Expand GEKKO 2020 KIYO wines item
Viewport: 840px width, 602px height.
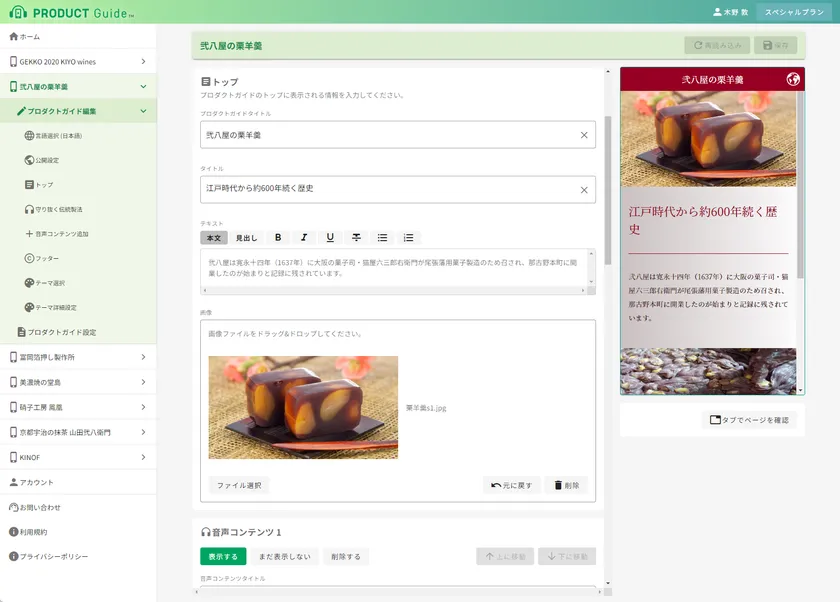pyautogui.click(x=143, y=62)
